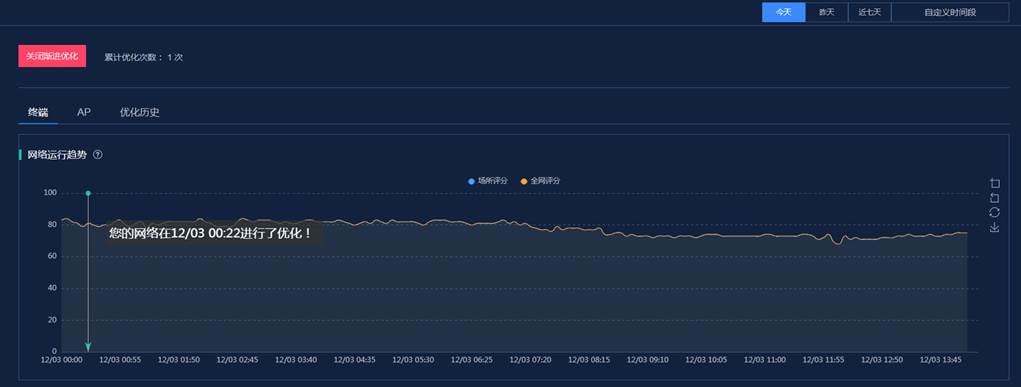Click x-axis label 12/03 06:25

pyautogui.click(x=472, y=359)
